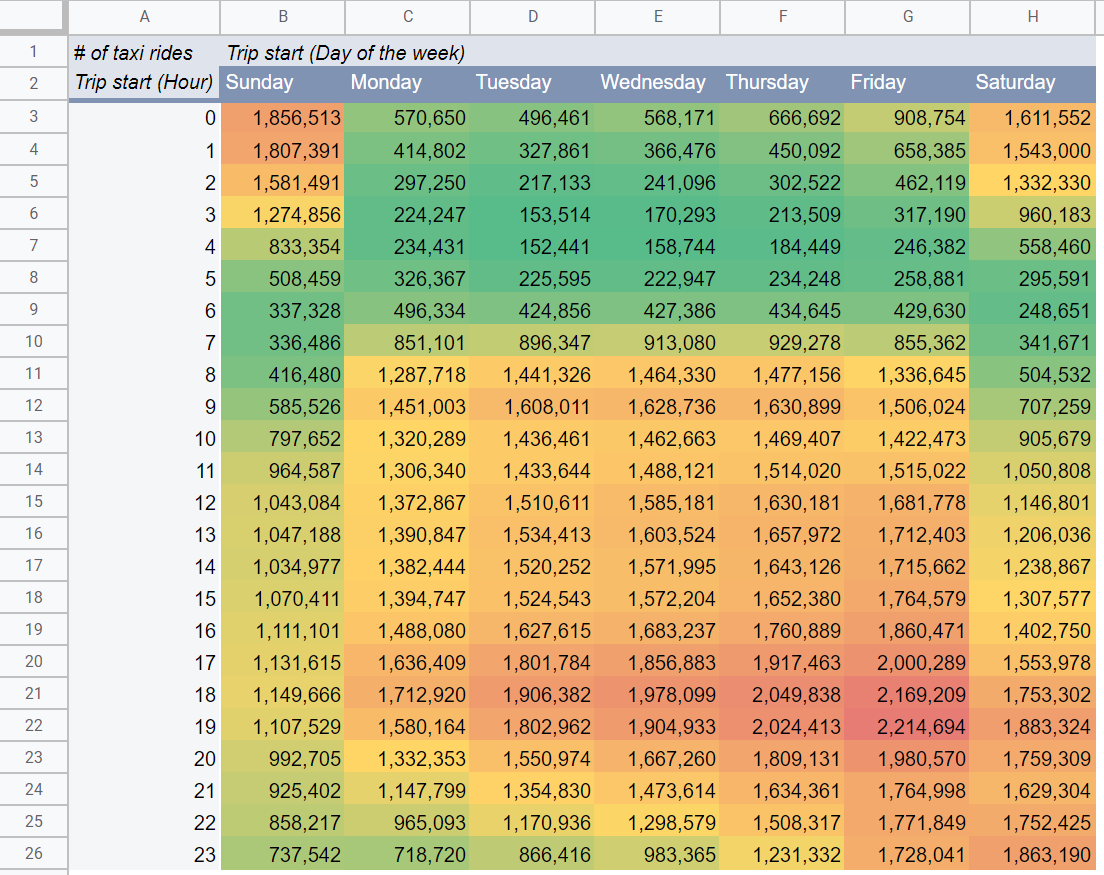Select column B header
This screenshot has width=1104, height=875.
(283, 16)
